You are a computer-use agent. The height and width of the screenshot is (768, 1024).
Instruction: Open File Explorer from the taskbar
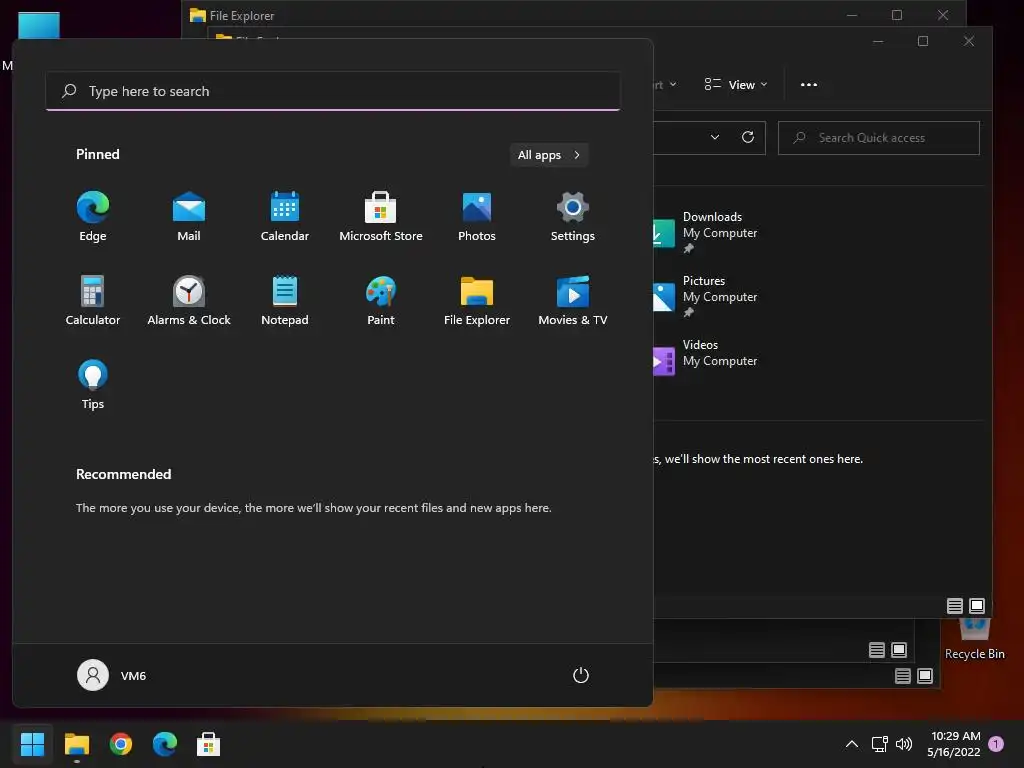[76, 744]
